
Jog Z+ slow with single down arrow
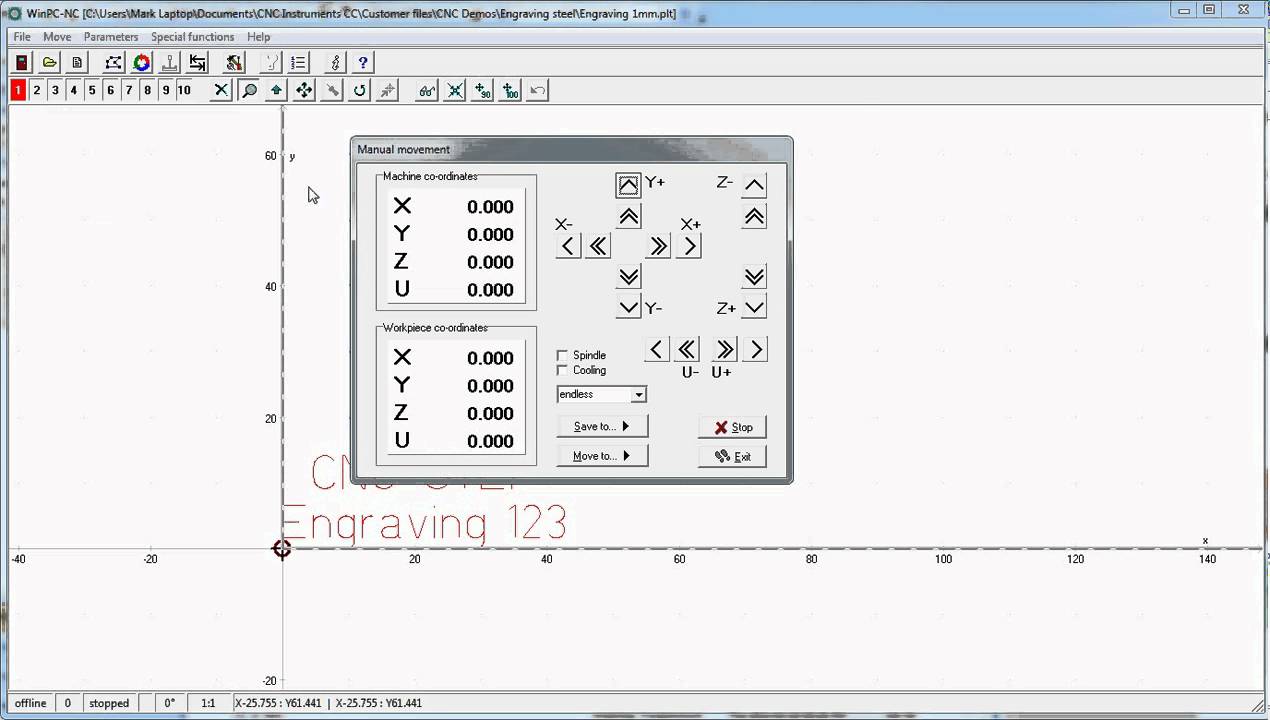(754, 307)
